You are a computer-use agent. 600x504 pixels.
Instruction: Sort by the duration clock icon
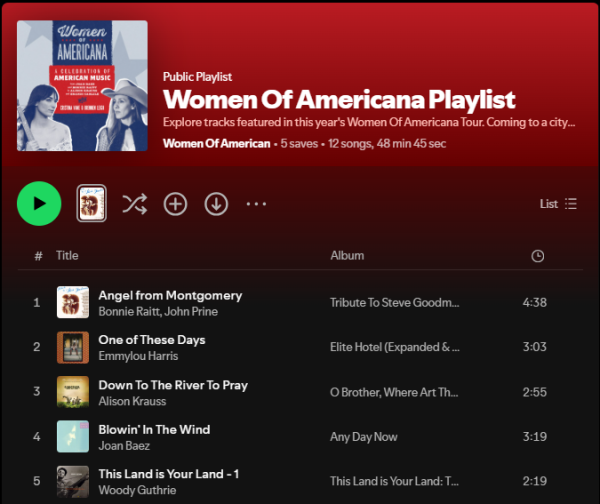pos(538,256)
